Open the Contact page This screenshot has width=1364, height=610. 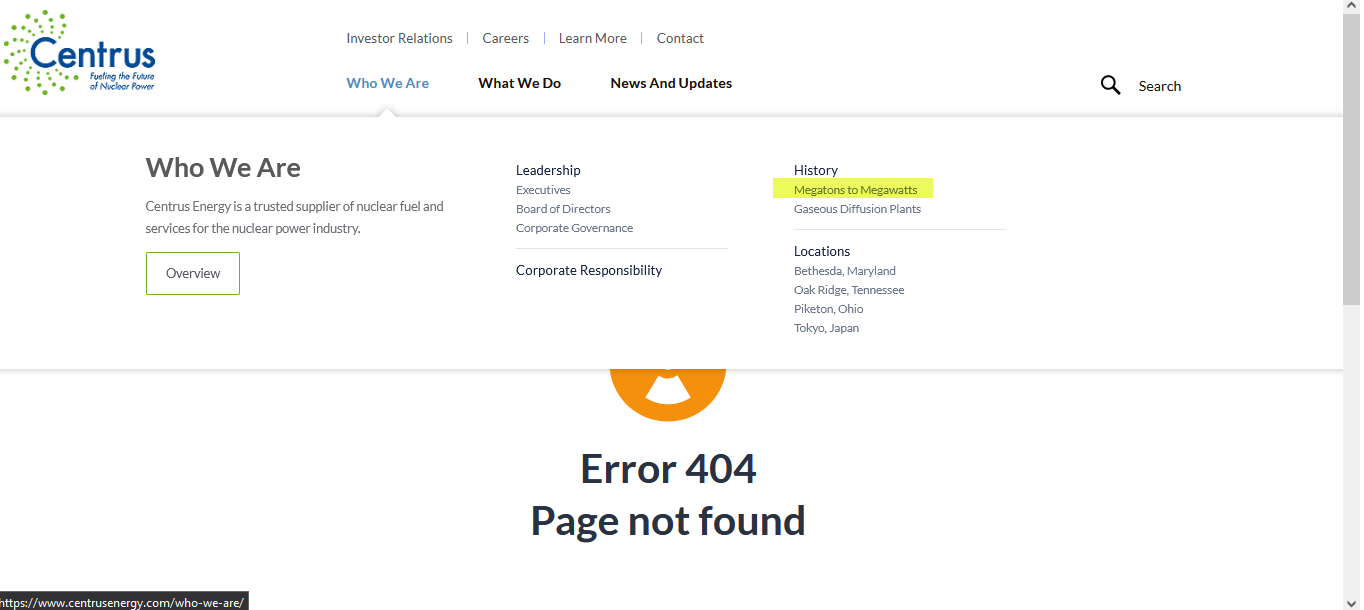(680, 38)
